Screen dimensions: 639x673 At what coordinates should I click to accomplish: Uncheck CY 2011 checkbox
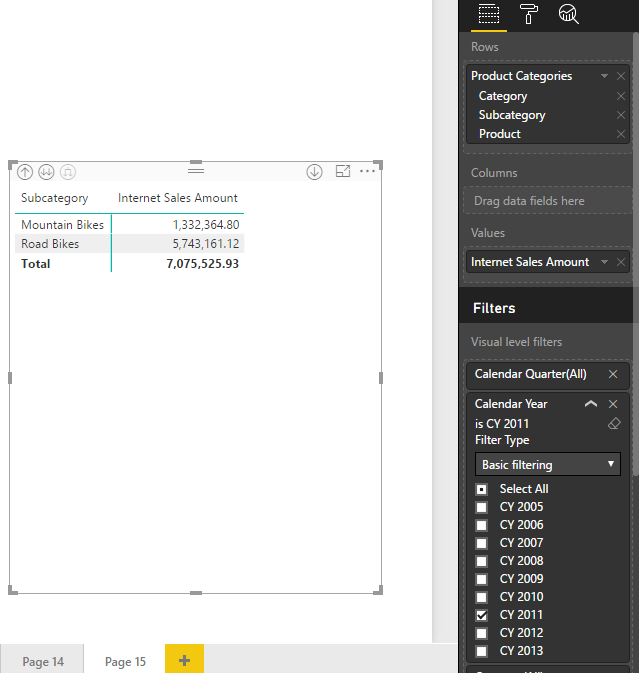point(482,615)
